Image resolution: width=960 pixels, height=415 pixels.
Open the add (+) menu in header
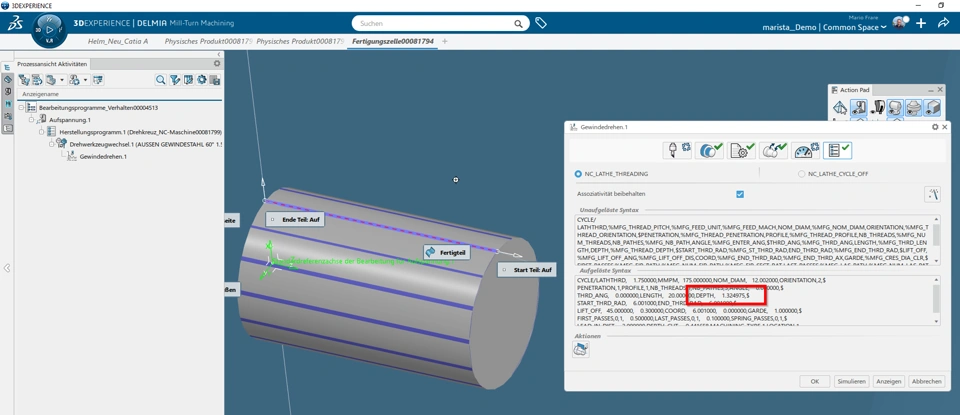921,23
